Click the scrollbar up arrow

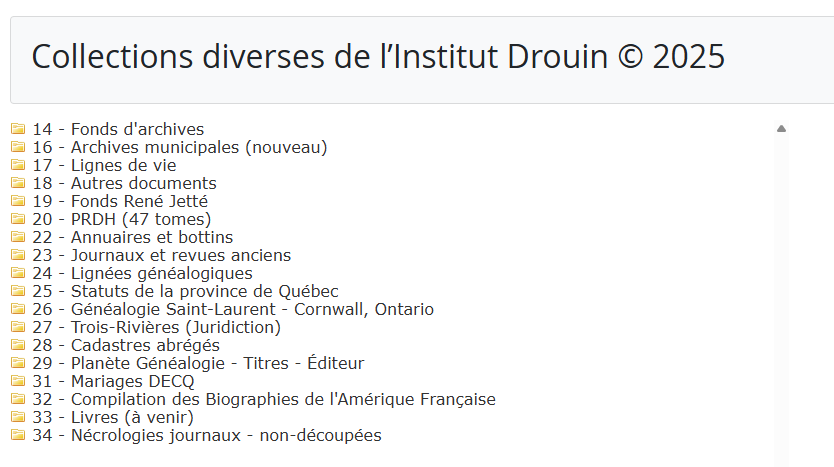coord(781,128)
